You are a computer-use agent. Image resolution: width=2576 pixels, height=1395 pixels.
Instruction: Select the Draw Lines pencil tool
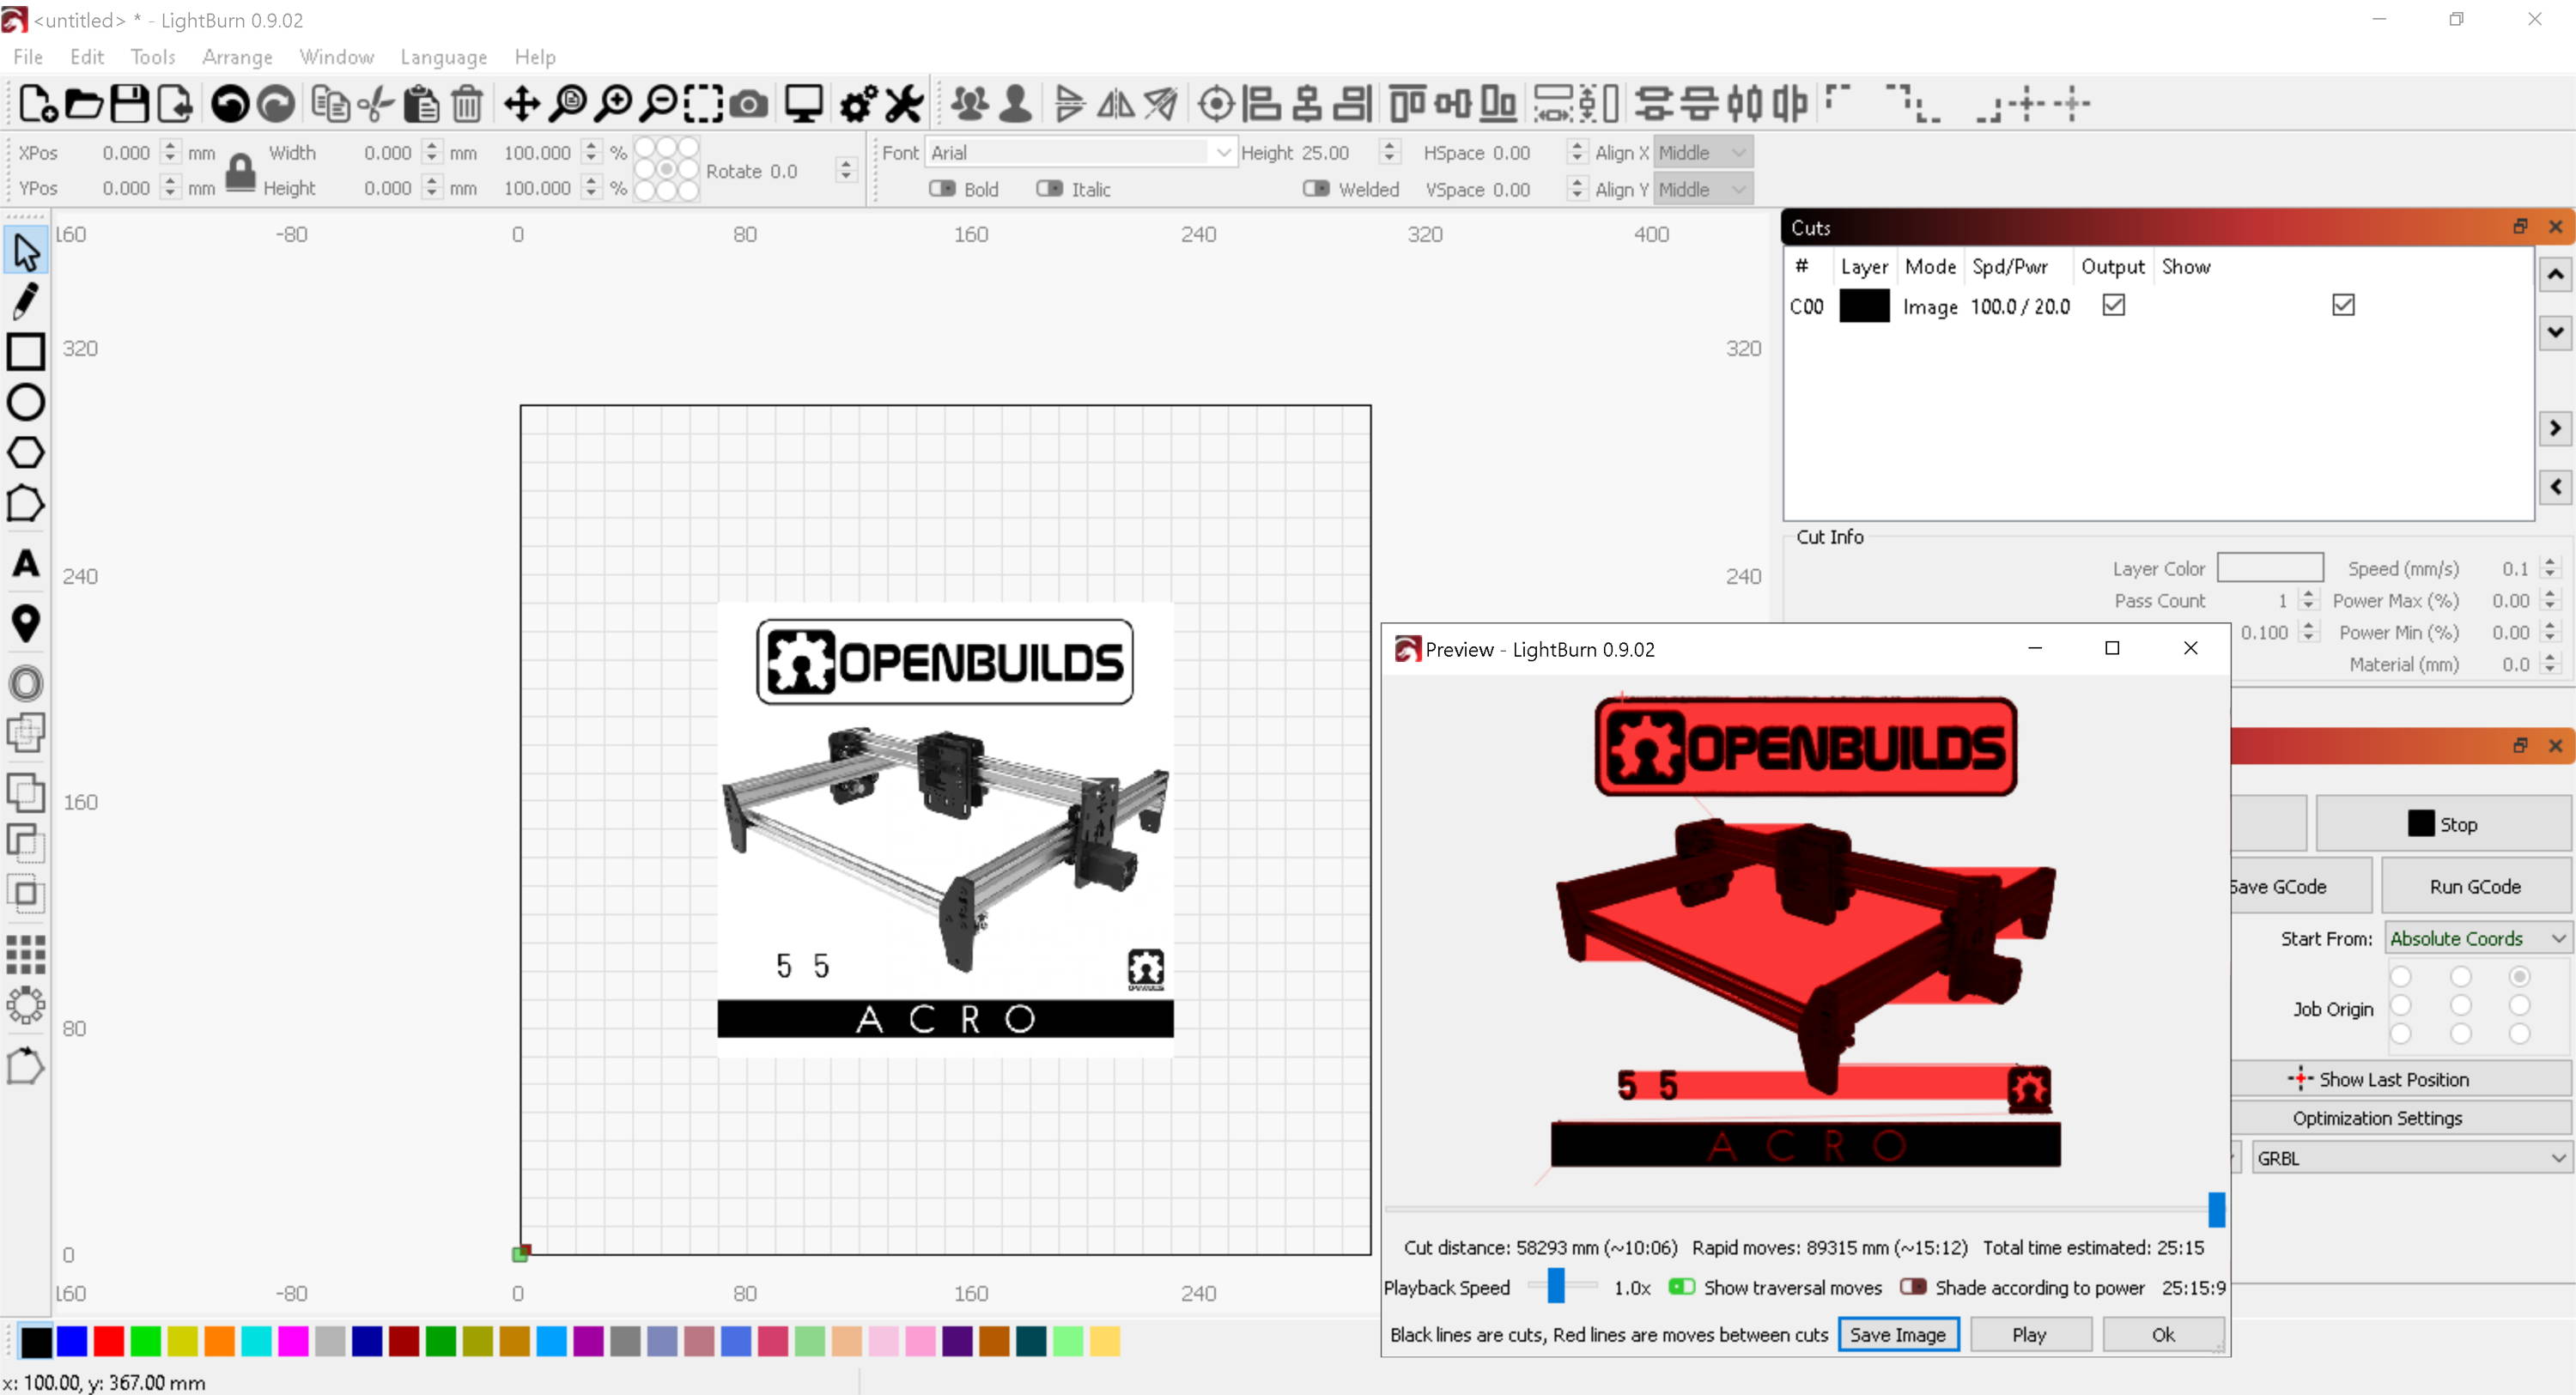[26, 301]
